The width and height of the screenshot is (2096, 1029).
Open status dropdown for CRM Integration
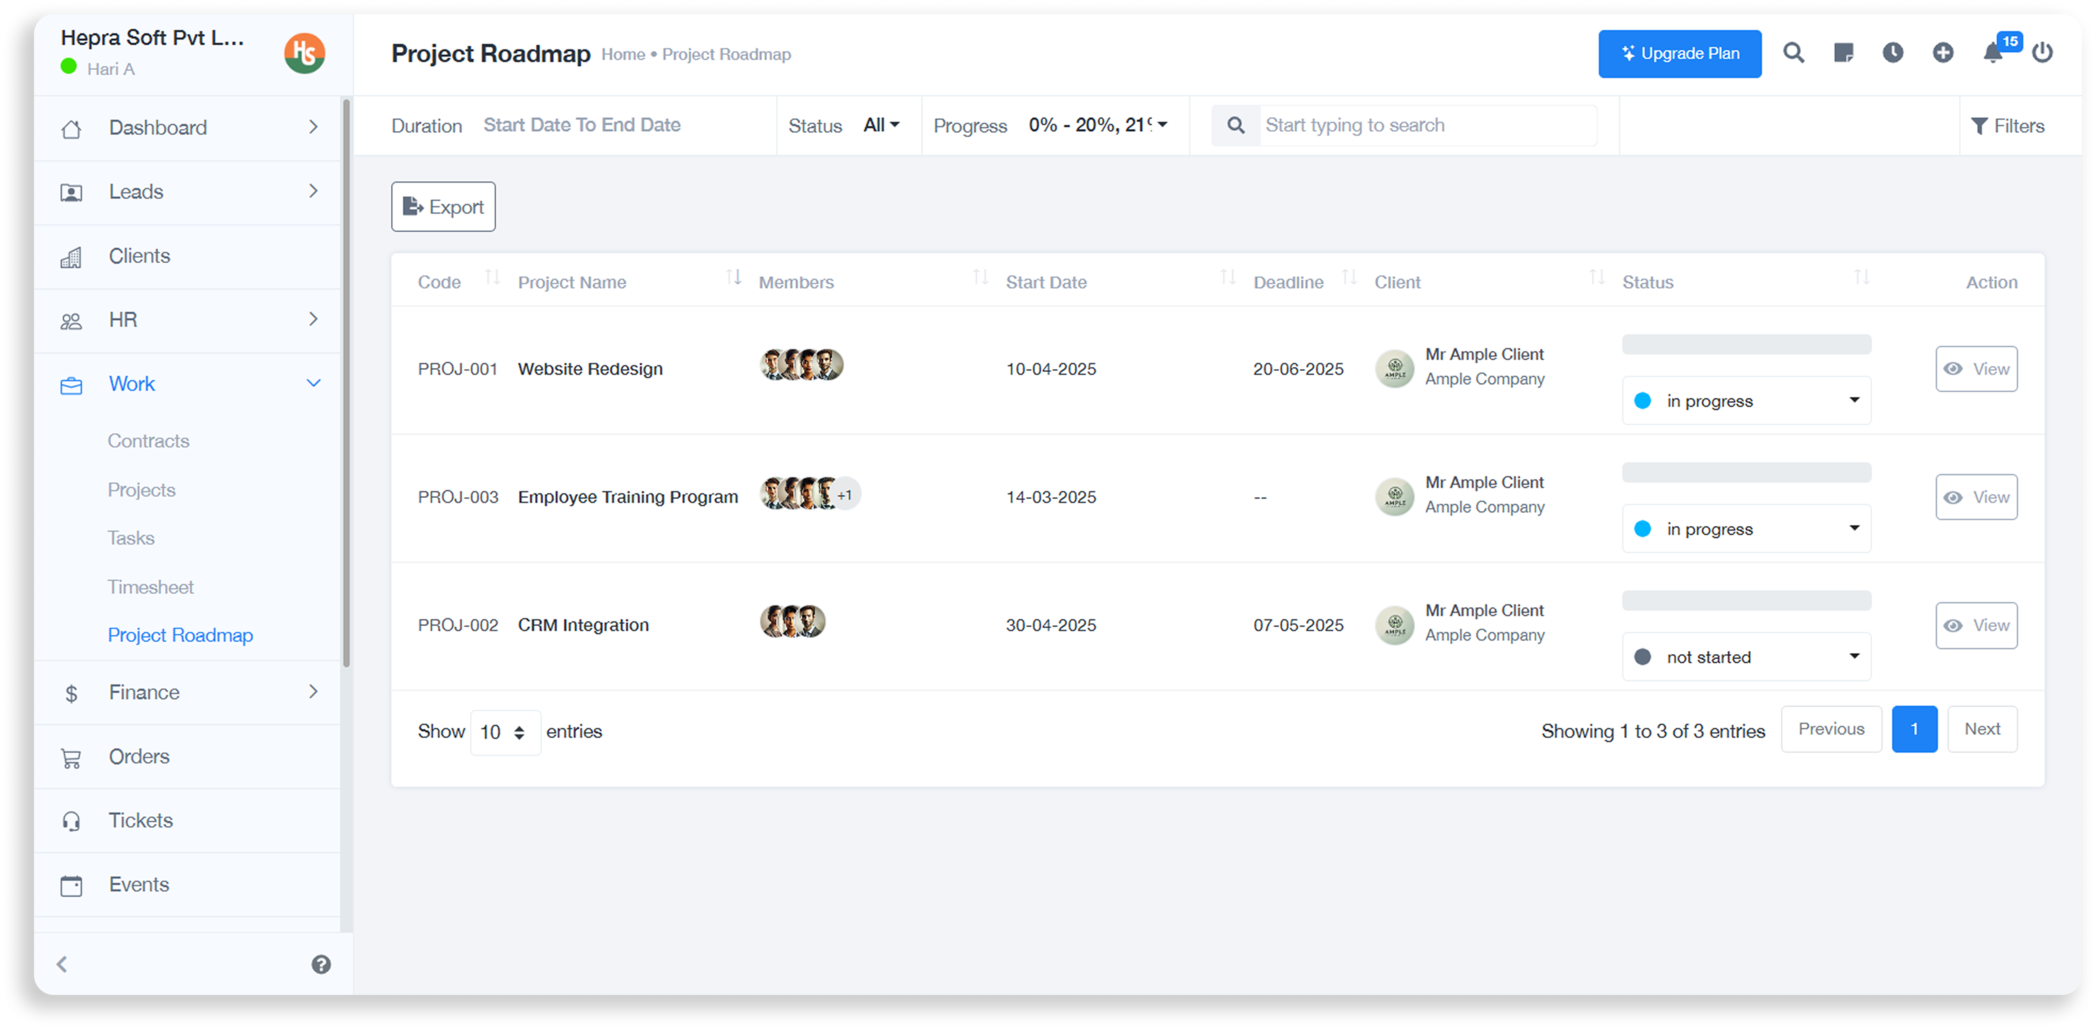point(1745,657)
